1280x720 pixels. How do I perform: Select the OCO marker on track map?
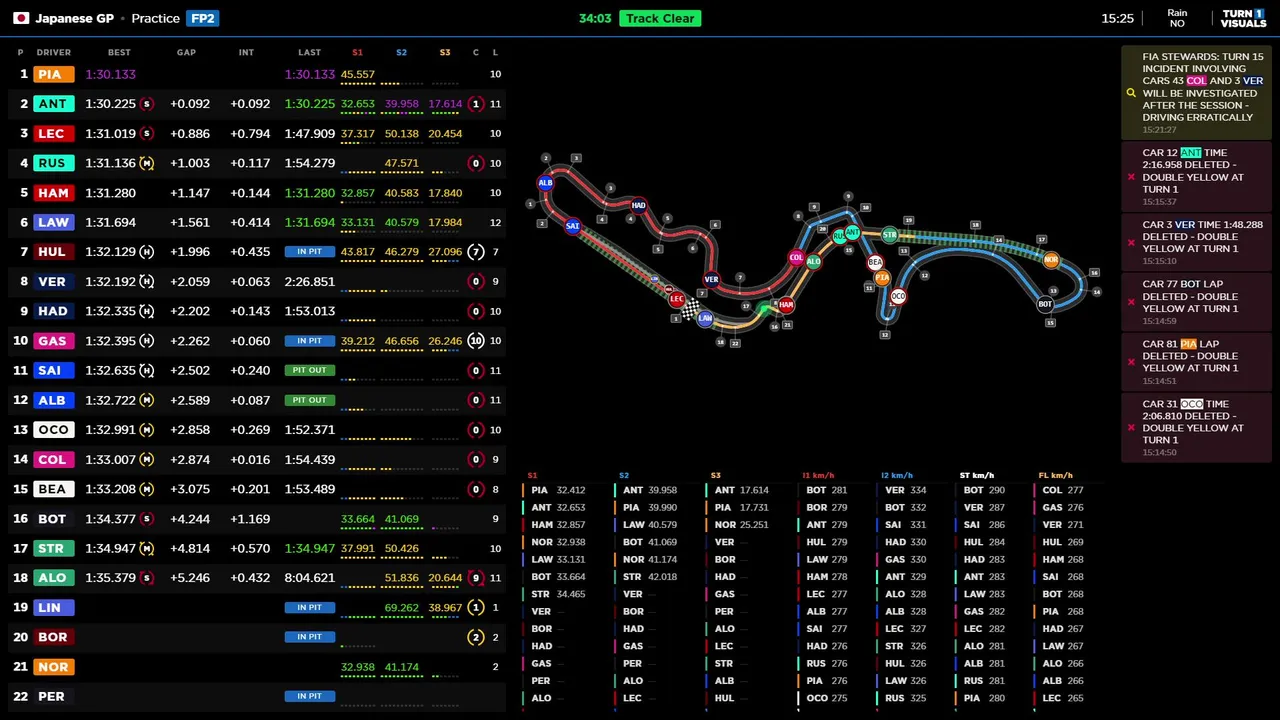pyautogui.click(x=898, y=296)
